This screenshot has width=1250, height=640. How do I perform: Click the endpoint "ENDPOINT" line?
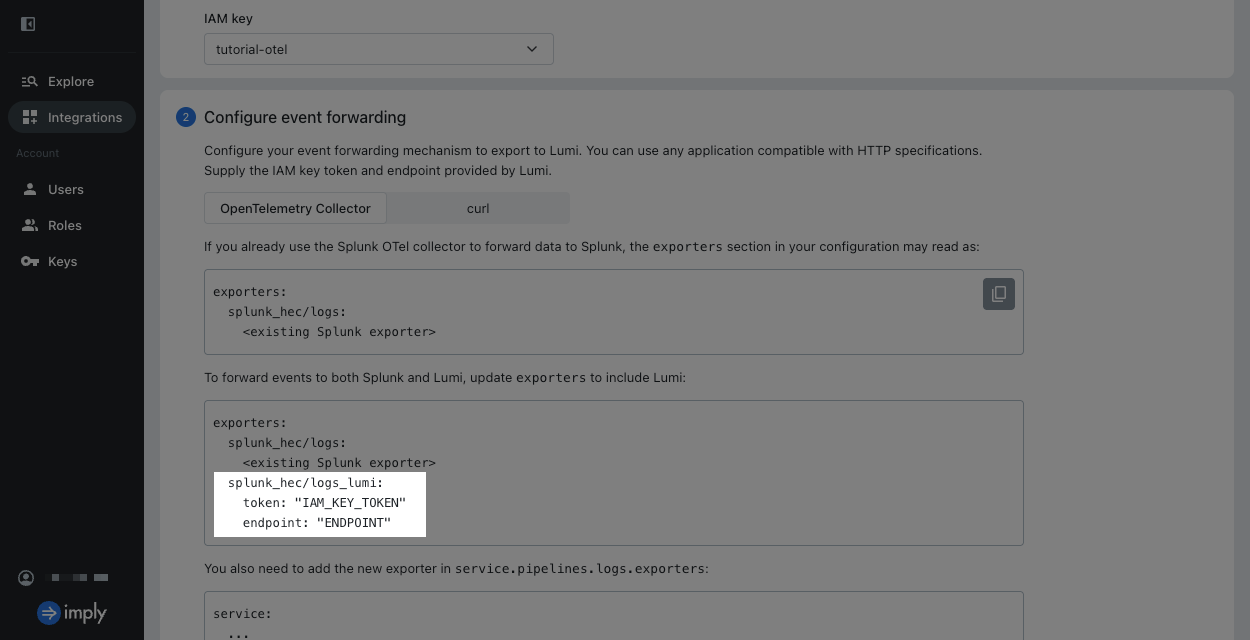(317, 523)
